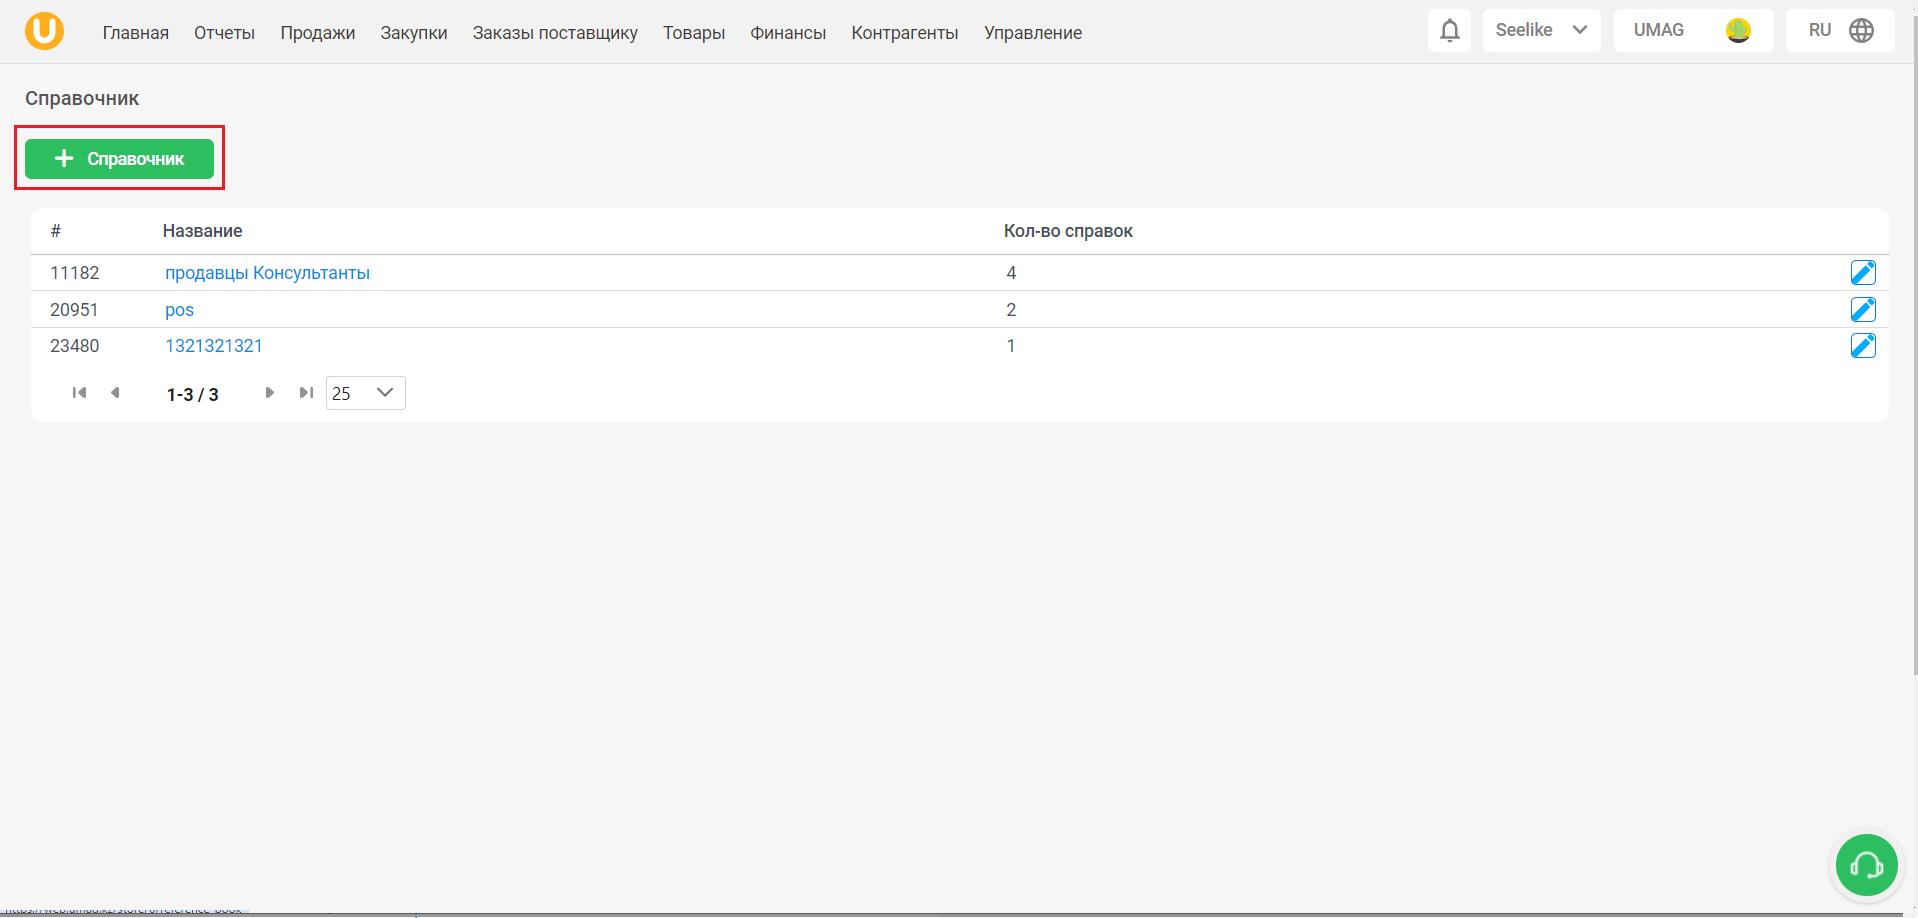Open the Товары menu
The width and height of the screenshot is (1918, 918).
pos(694,33)
